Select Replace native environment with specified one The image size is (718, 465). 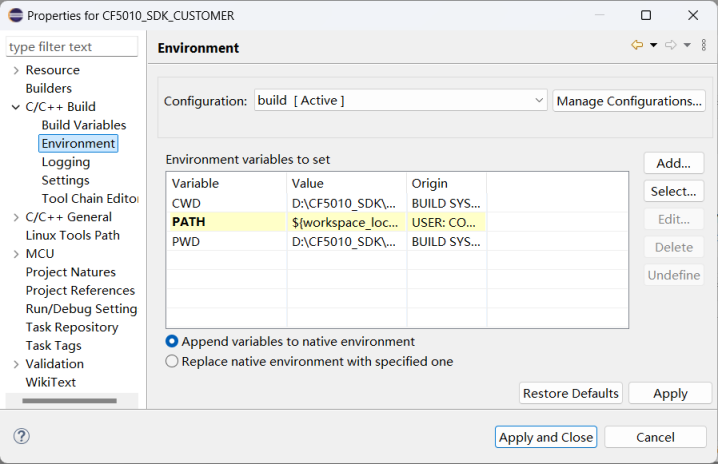[172, 361]
